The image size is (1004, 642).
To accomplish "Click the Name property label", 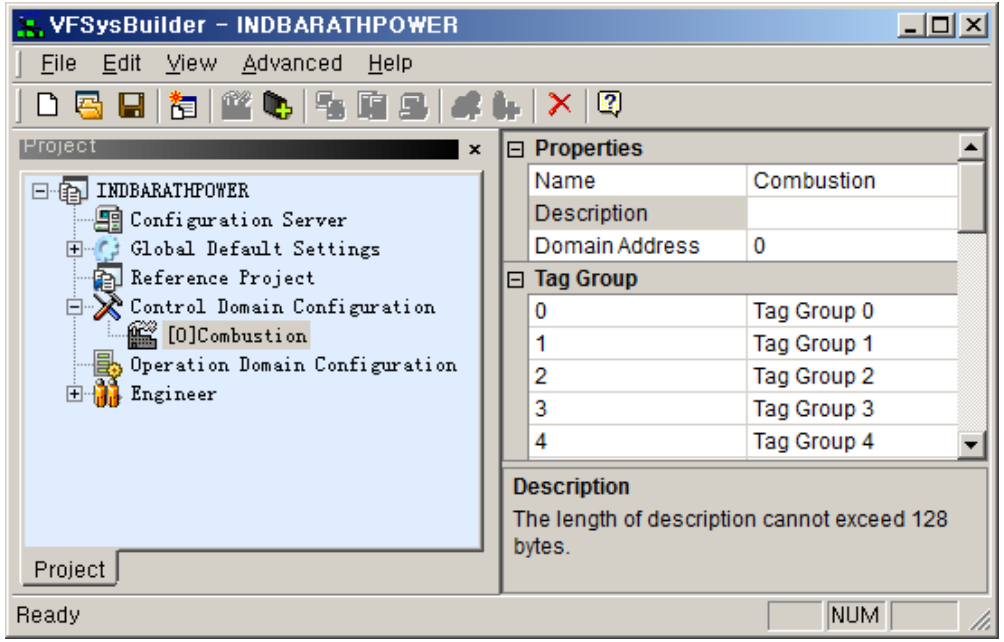I will pos(565,181).
